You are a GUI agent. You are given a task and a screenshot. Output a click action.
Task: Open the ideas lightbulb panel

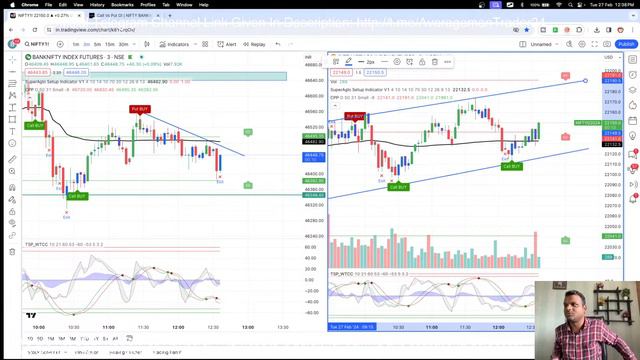pyautogui.click(x=632, y=136)
